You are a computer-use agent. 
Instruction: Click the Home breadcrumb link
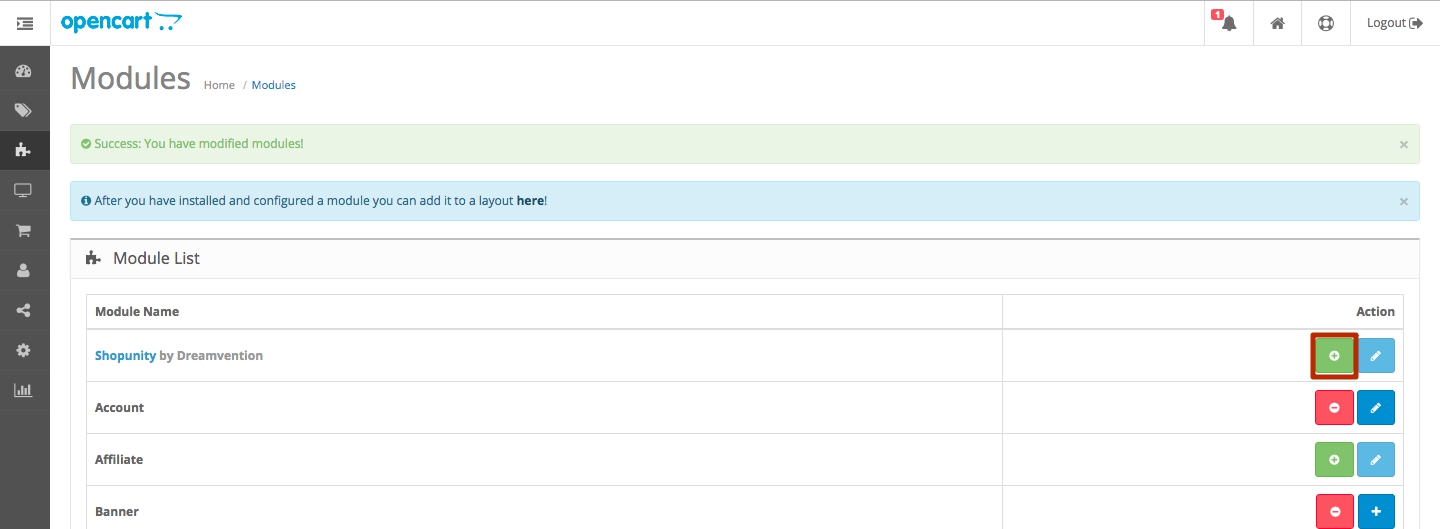click(x=219, y=86)
